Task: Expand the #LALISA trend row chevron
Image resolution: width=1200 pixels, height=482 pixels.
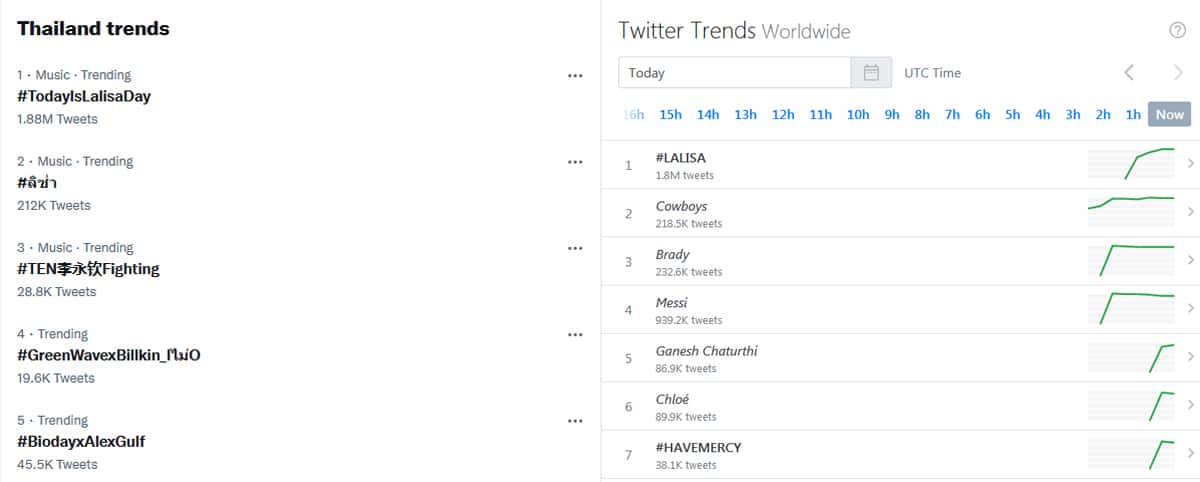Action: 1190,164
